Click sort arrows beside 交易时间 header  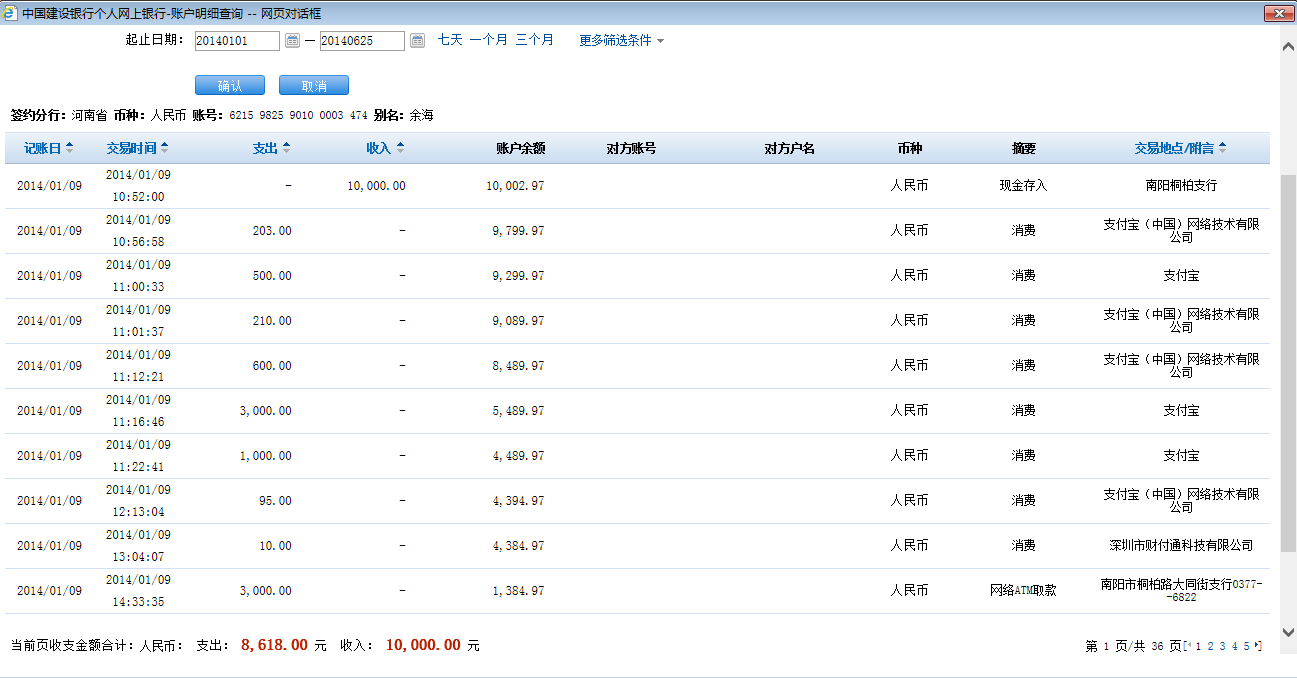click(x=165, y=148)
